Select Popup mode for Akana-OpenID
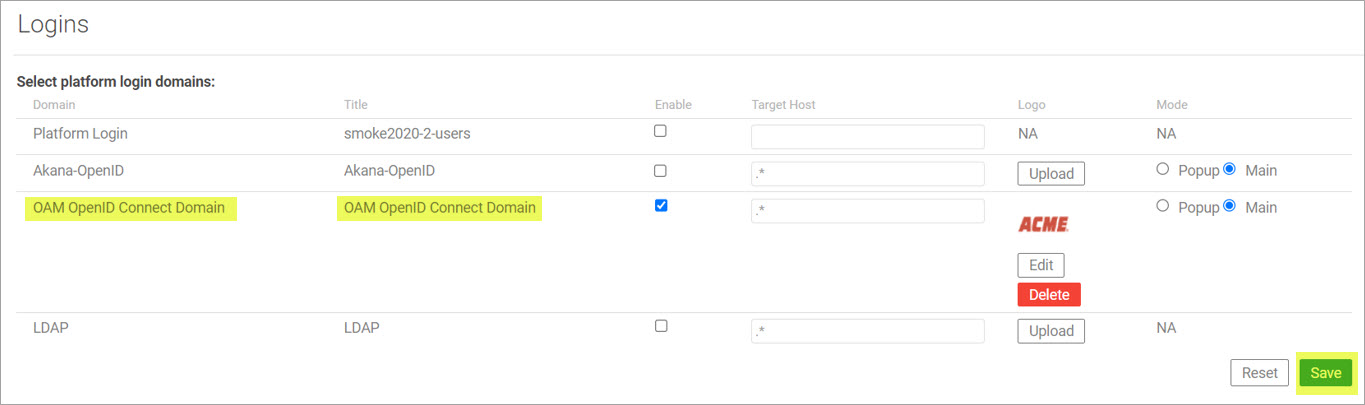This screenshot has height=405, width=1365. (x=1162, y=169)
